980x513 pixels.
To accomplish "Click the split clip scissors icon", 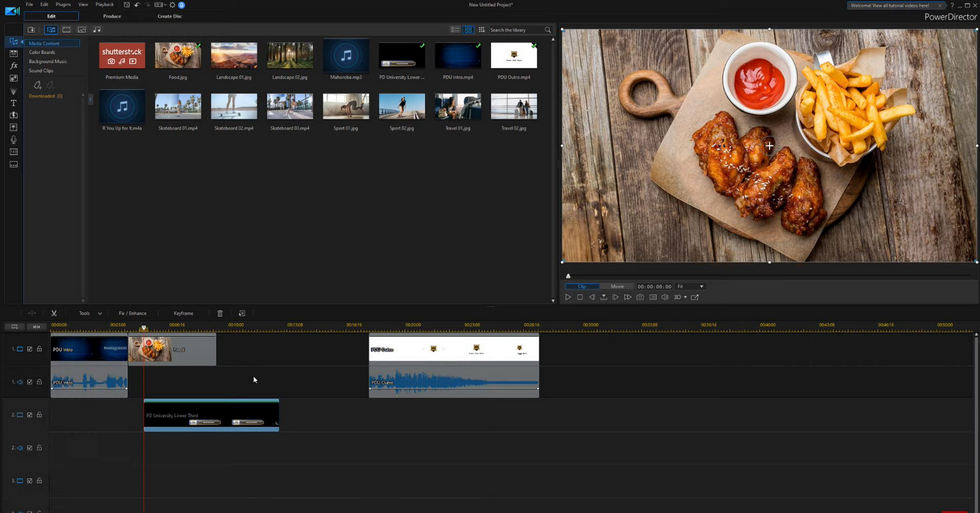I will pyautogui.click(x=54, y=313).
